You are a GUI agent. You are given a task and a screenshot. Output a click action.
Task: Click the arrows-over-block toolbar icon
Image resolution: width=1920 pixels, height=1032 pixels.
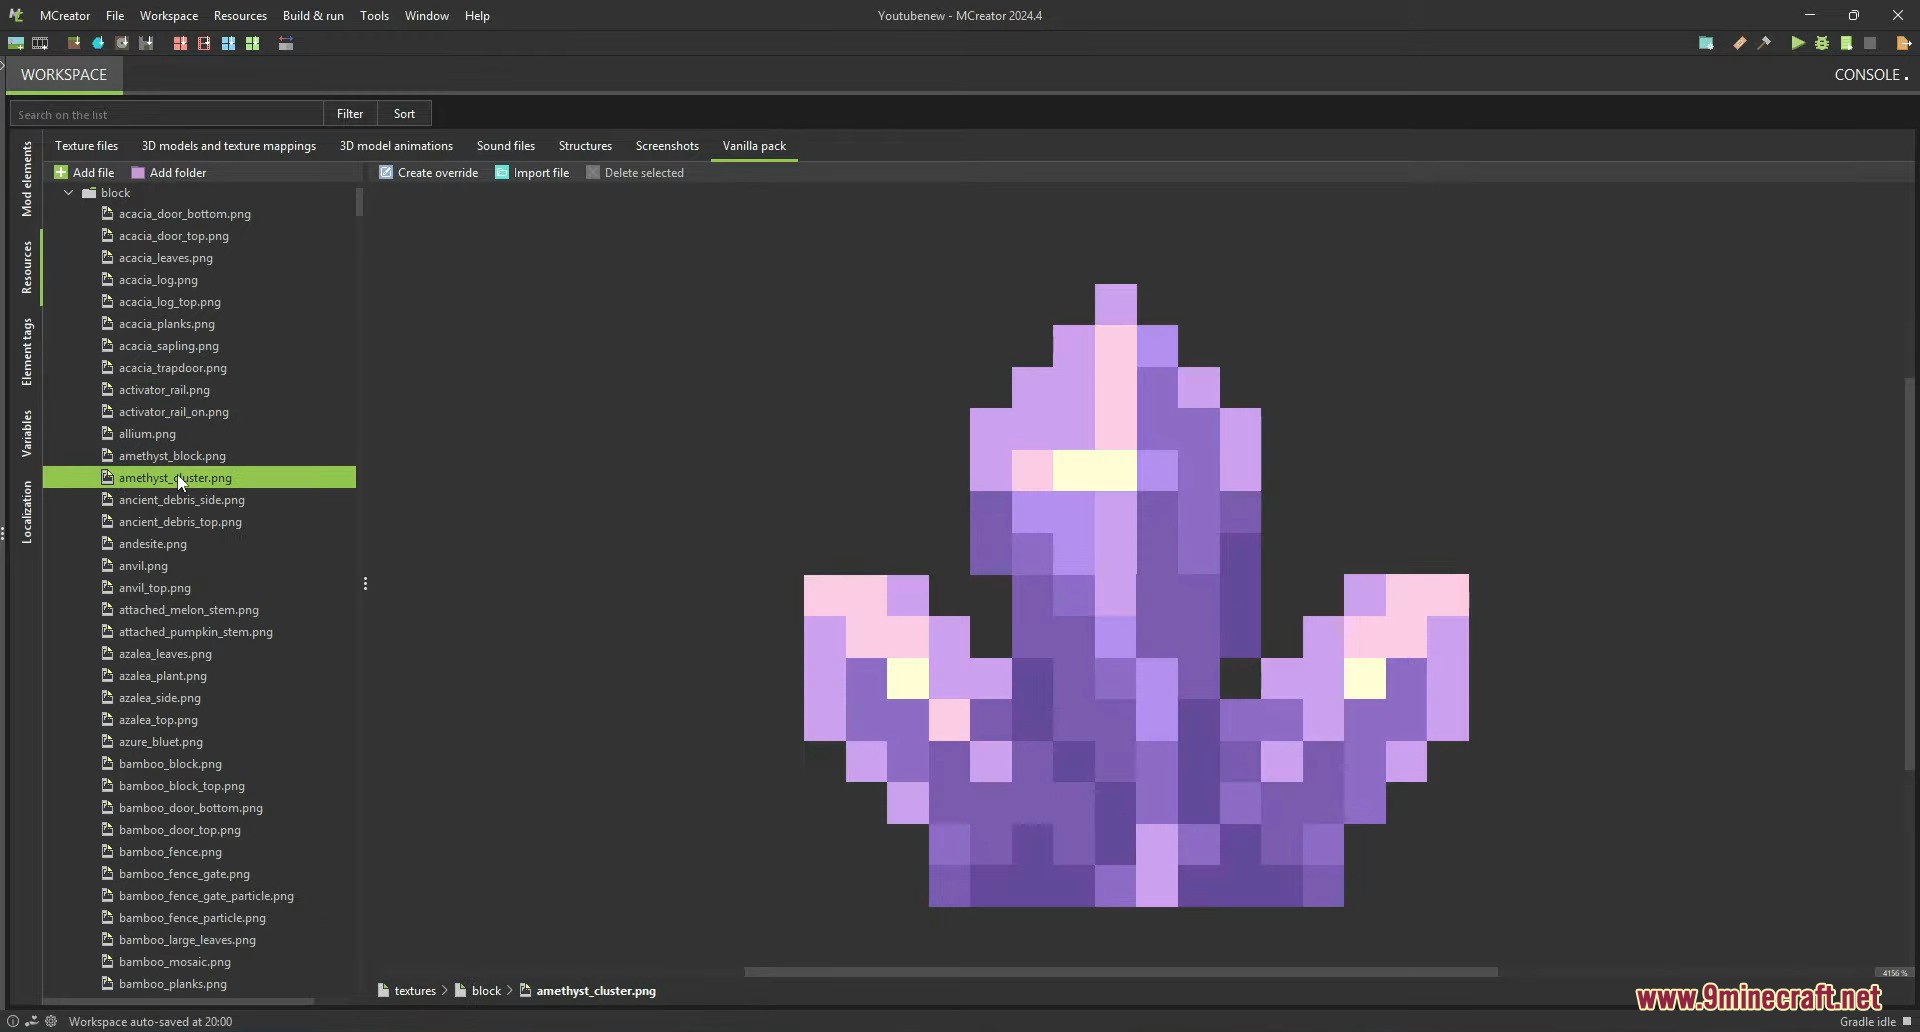tap(286, 43)
